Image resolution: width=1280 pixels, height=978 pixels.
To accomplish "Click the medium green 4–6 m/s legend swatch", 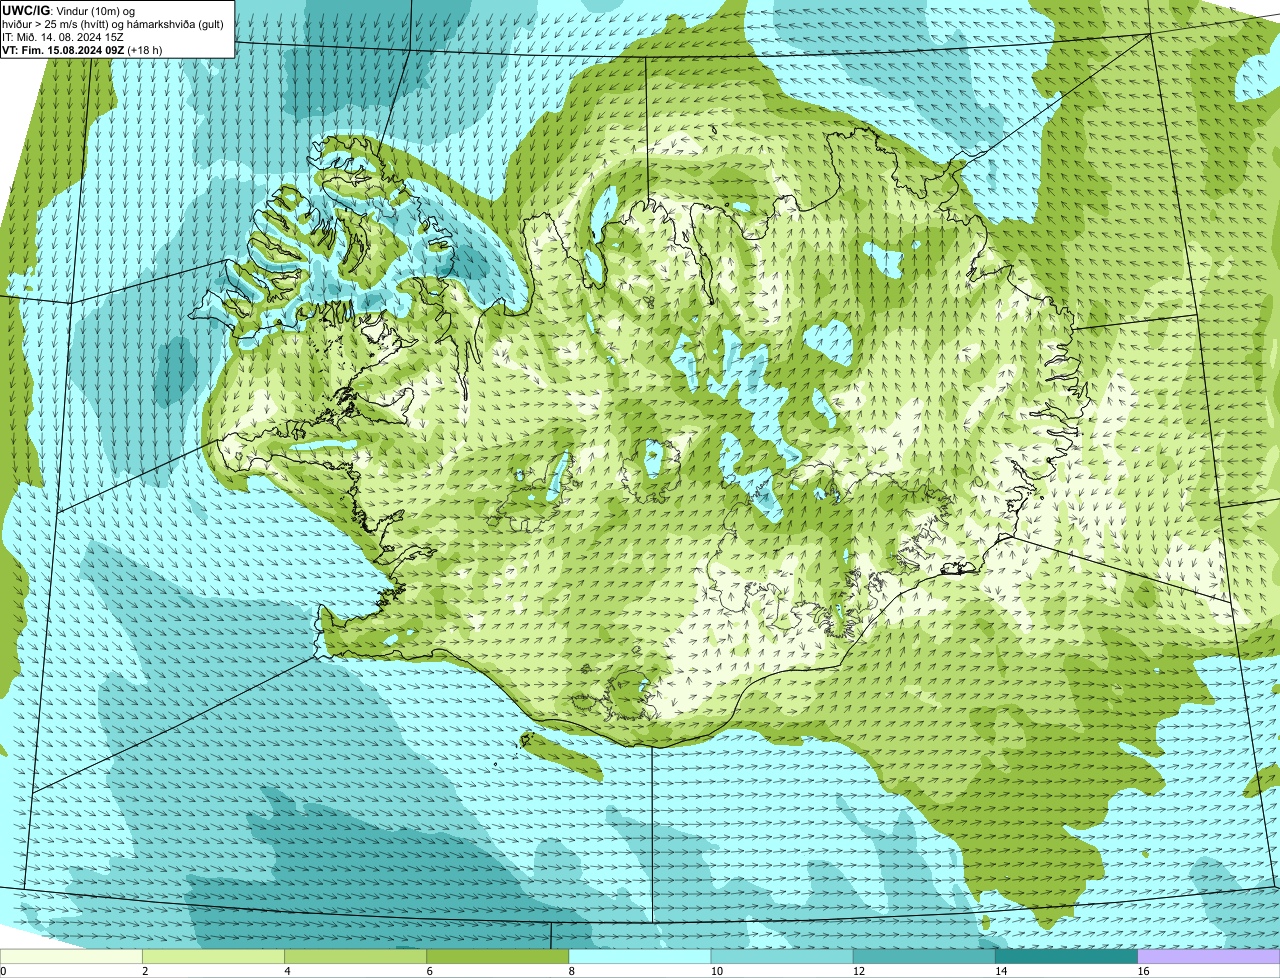I will click(x=356, y=957).
